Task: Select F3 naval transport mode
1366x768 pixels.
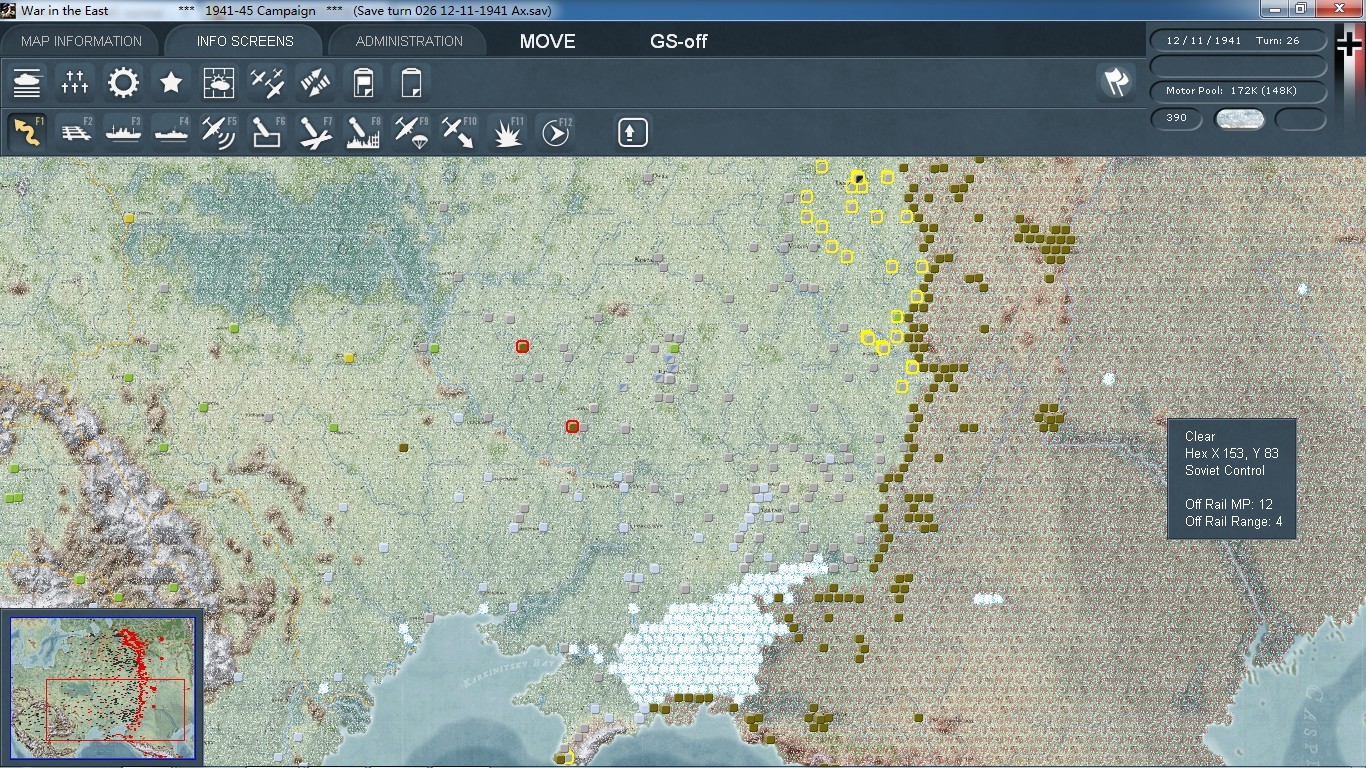Action: click(x=123, y=132)
